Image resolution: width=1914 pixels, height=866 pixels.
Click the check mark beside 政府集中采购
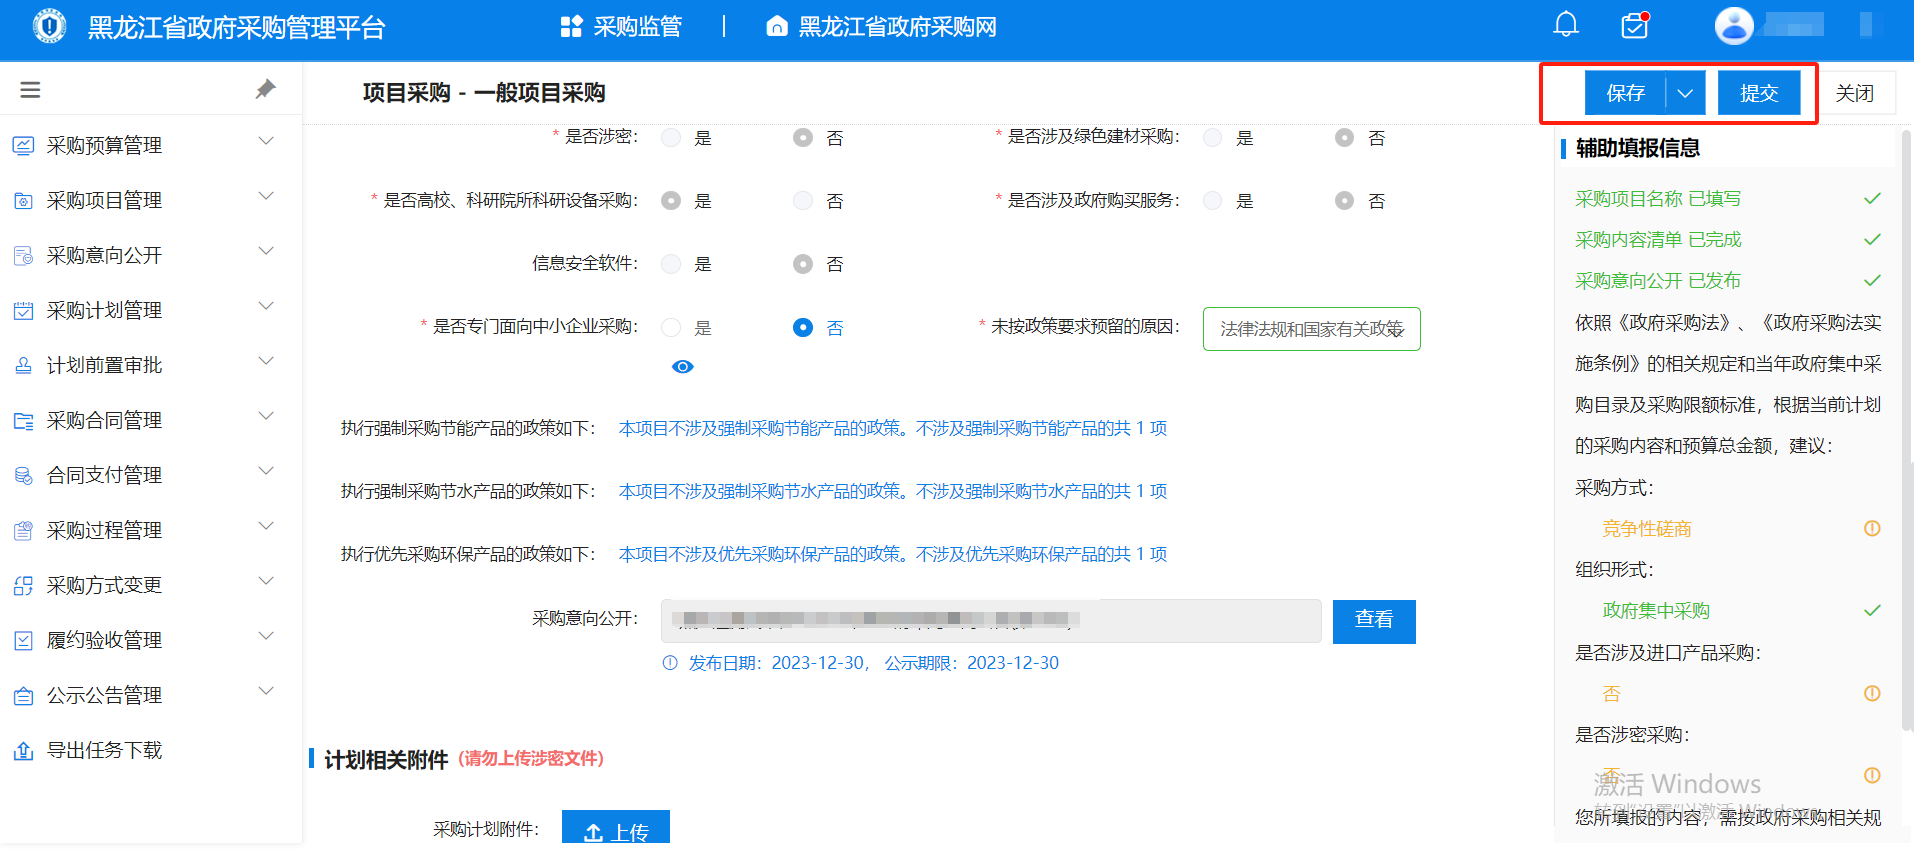coord(1872,610)
